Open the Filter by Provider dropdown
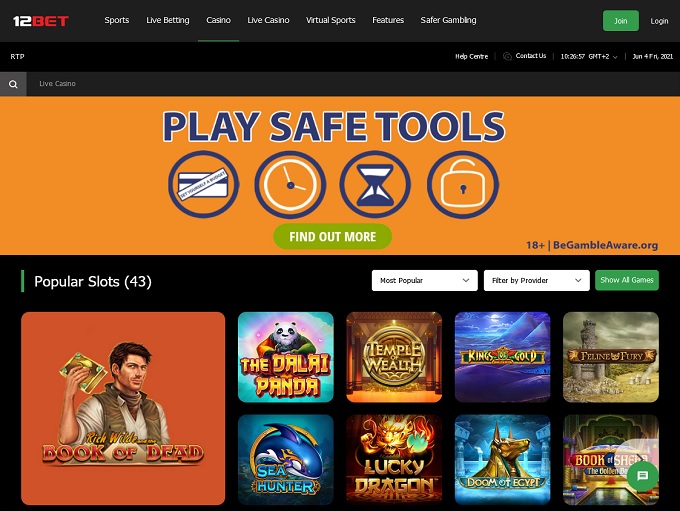680x511 pixels. [x=536, y=280]
